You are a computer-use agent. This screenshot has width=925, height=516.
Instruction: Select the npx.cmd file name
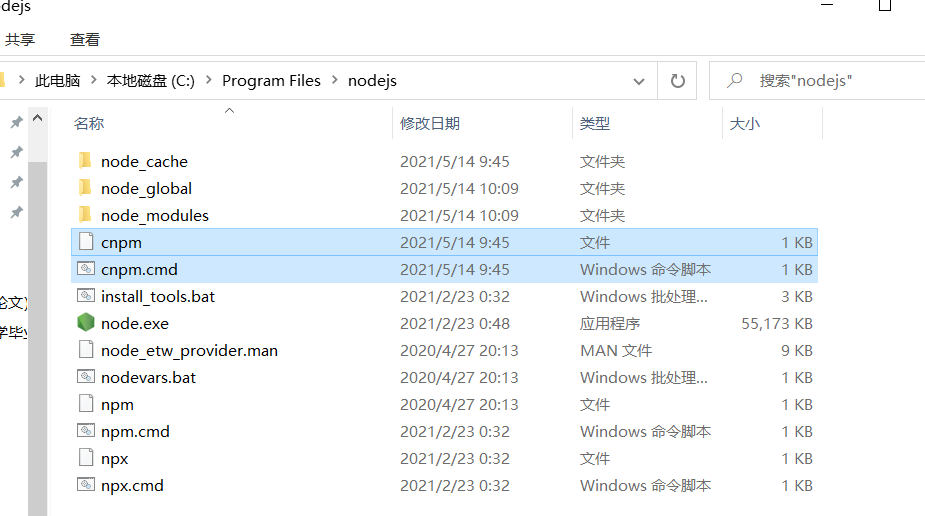132,486
